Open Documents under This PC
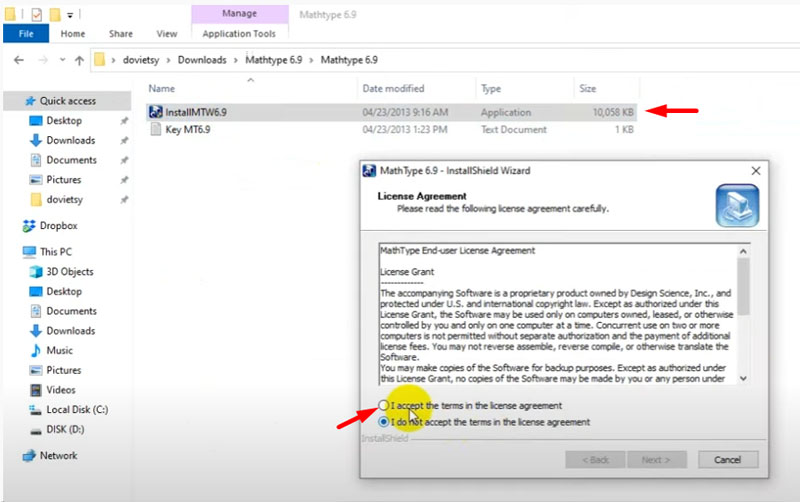The image size is (800, 502). (x=71, y=311)
